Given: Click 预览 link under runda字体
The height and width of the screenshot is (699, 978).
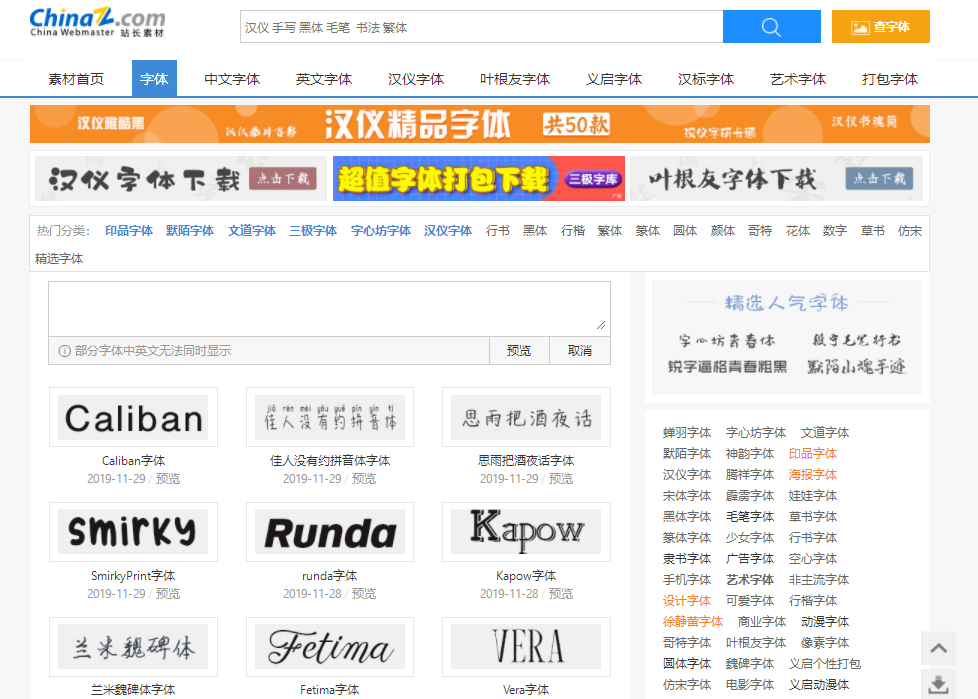Looking at the screenshot, I should pos(364,593).
